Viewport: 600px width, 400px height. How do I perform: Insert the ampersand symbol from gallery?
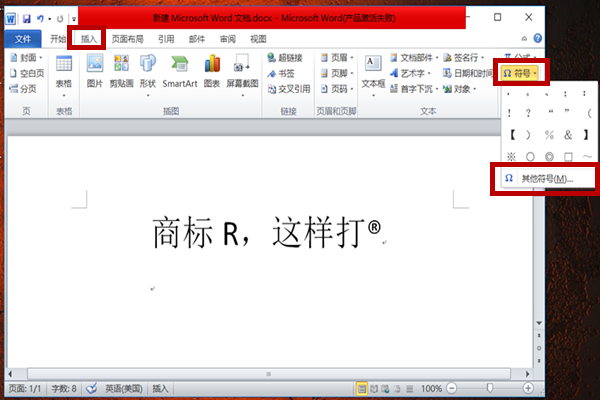click(x=568, y=135)
